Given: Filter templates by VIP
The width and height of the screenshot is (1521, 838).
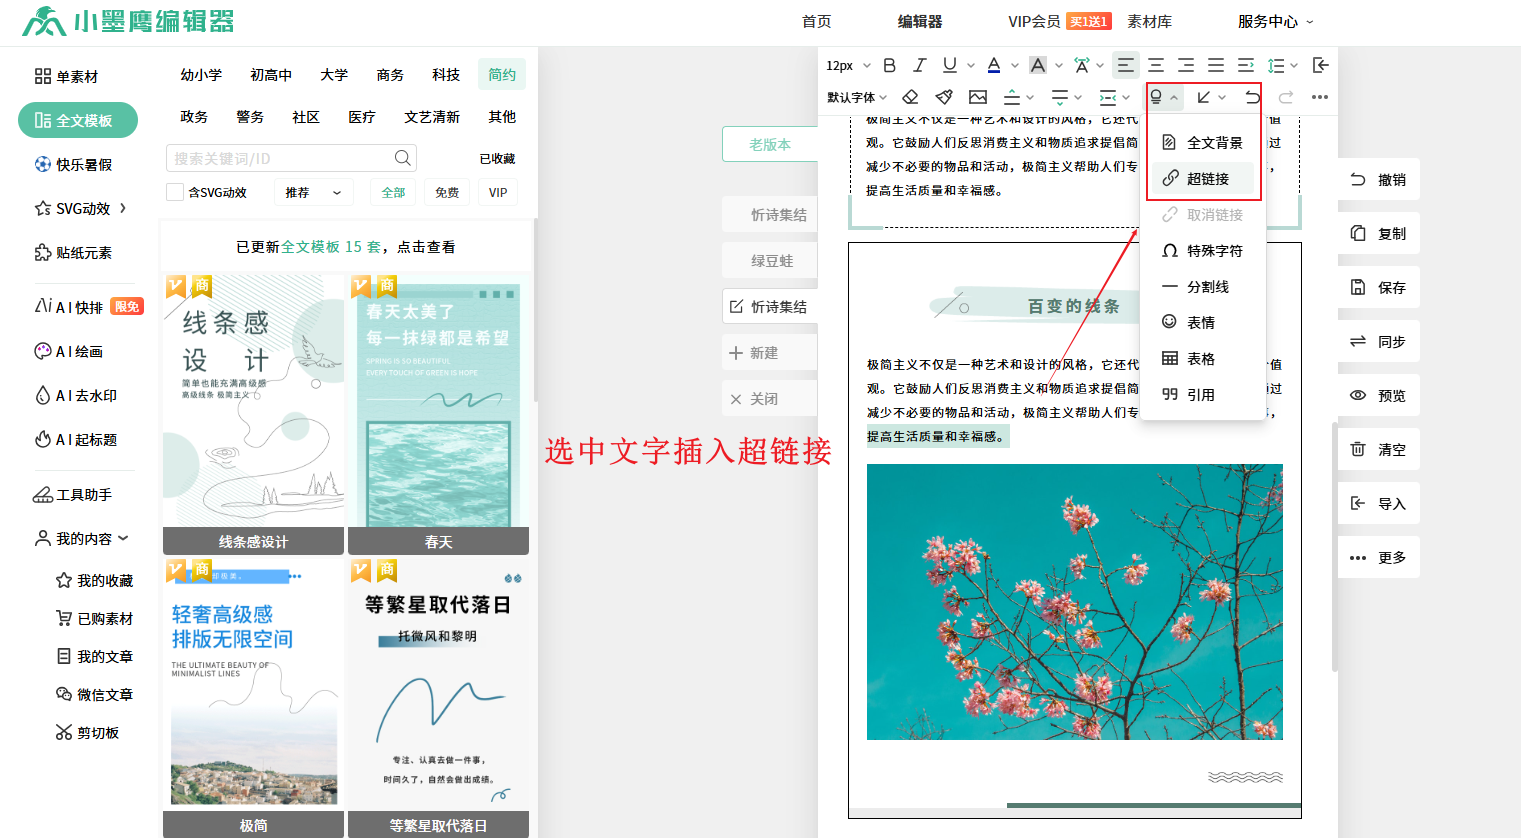Looking at the screenshot, I should pos(498,192).
